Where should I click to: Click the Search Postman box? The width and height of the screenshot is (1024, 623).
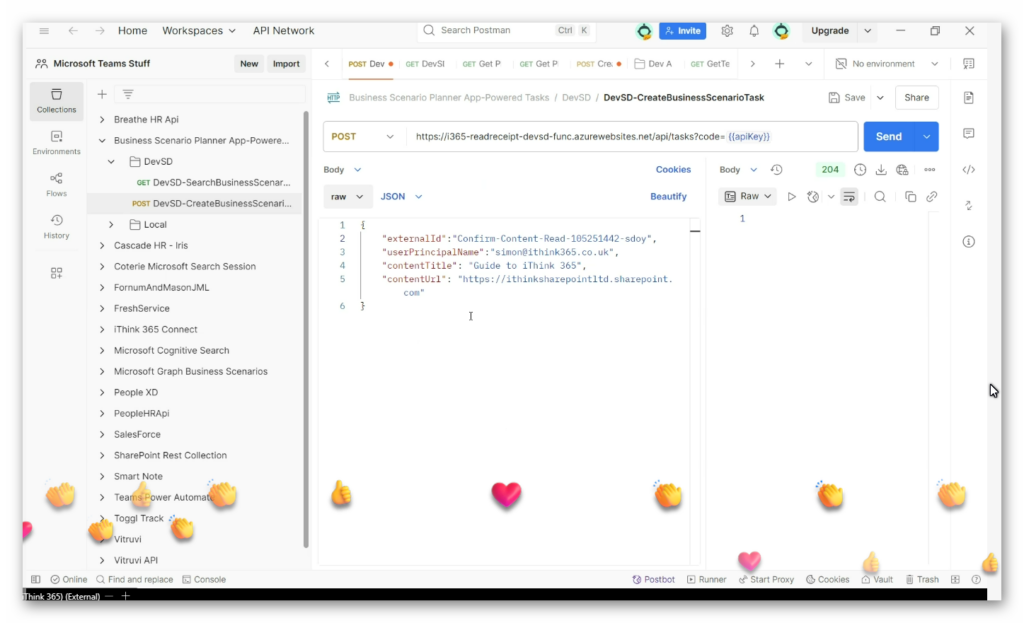click(x=505, y=30)
